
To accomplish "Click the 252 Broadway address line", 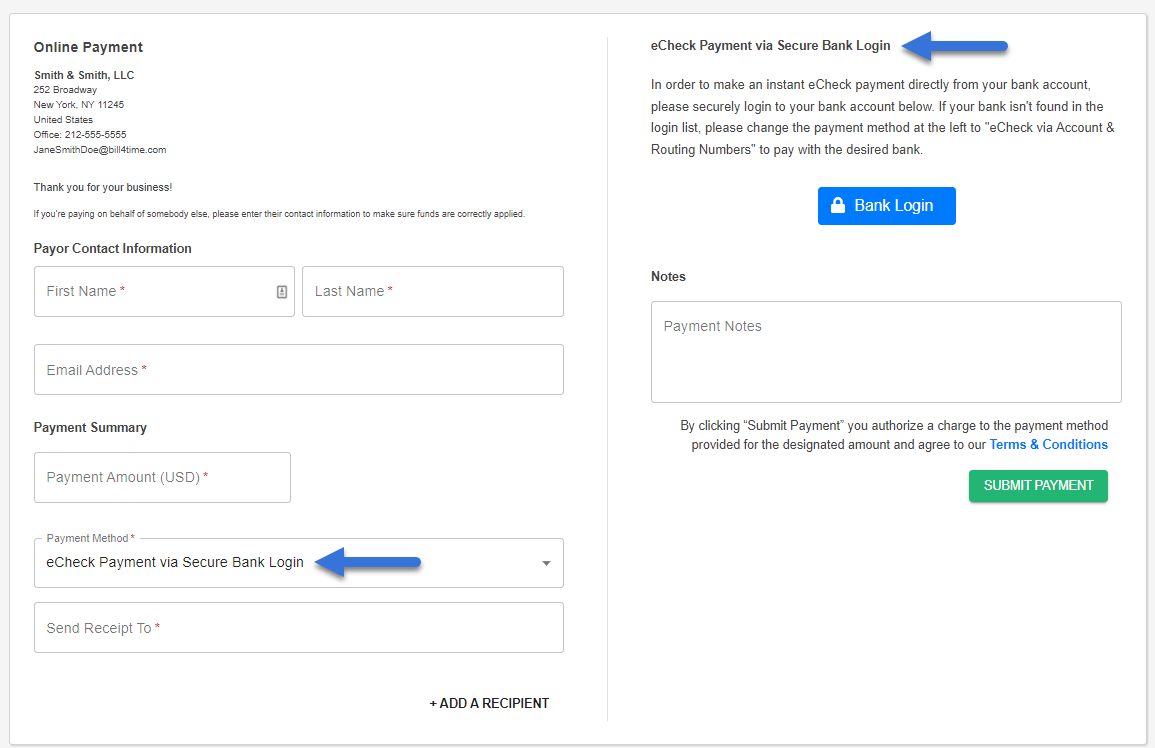I will 65,90.
